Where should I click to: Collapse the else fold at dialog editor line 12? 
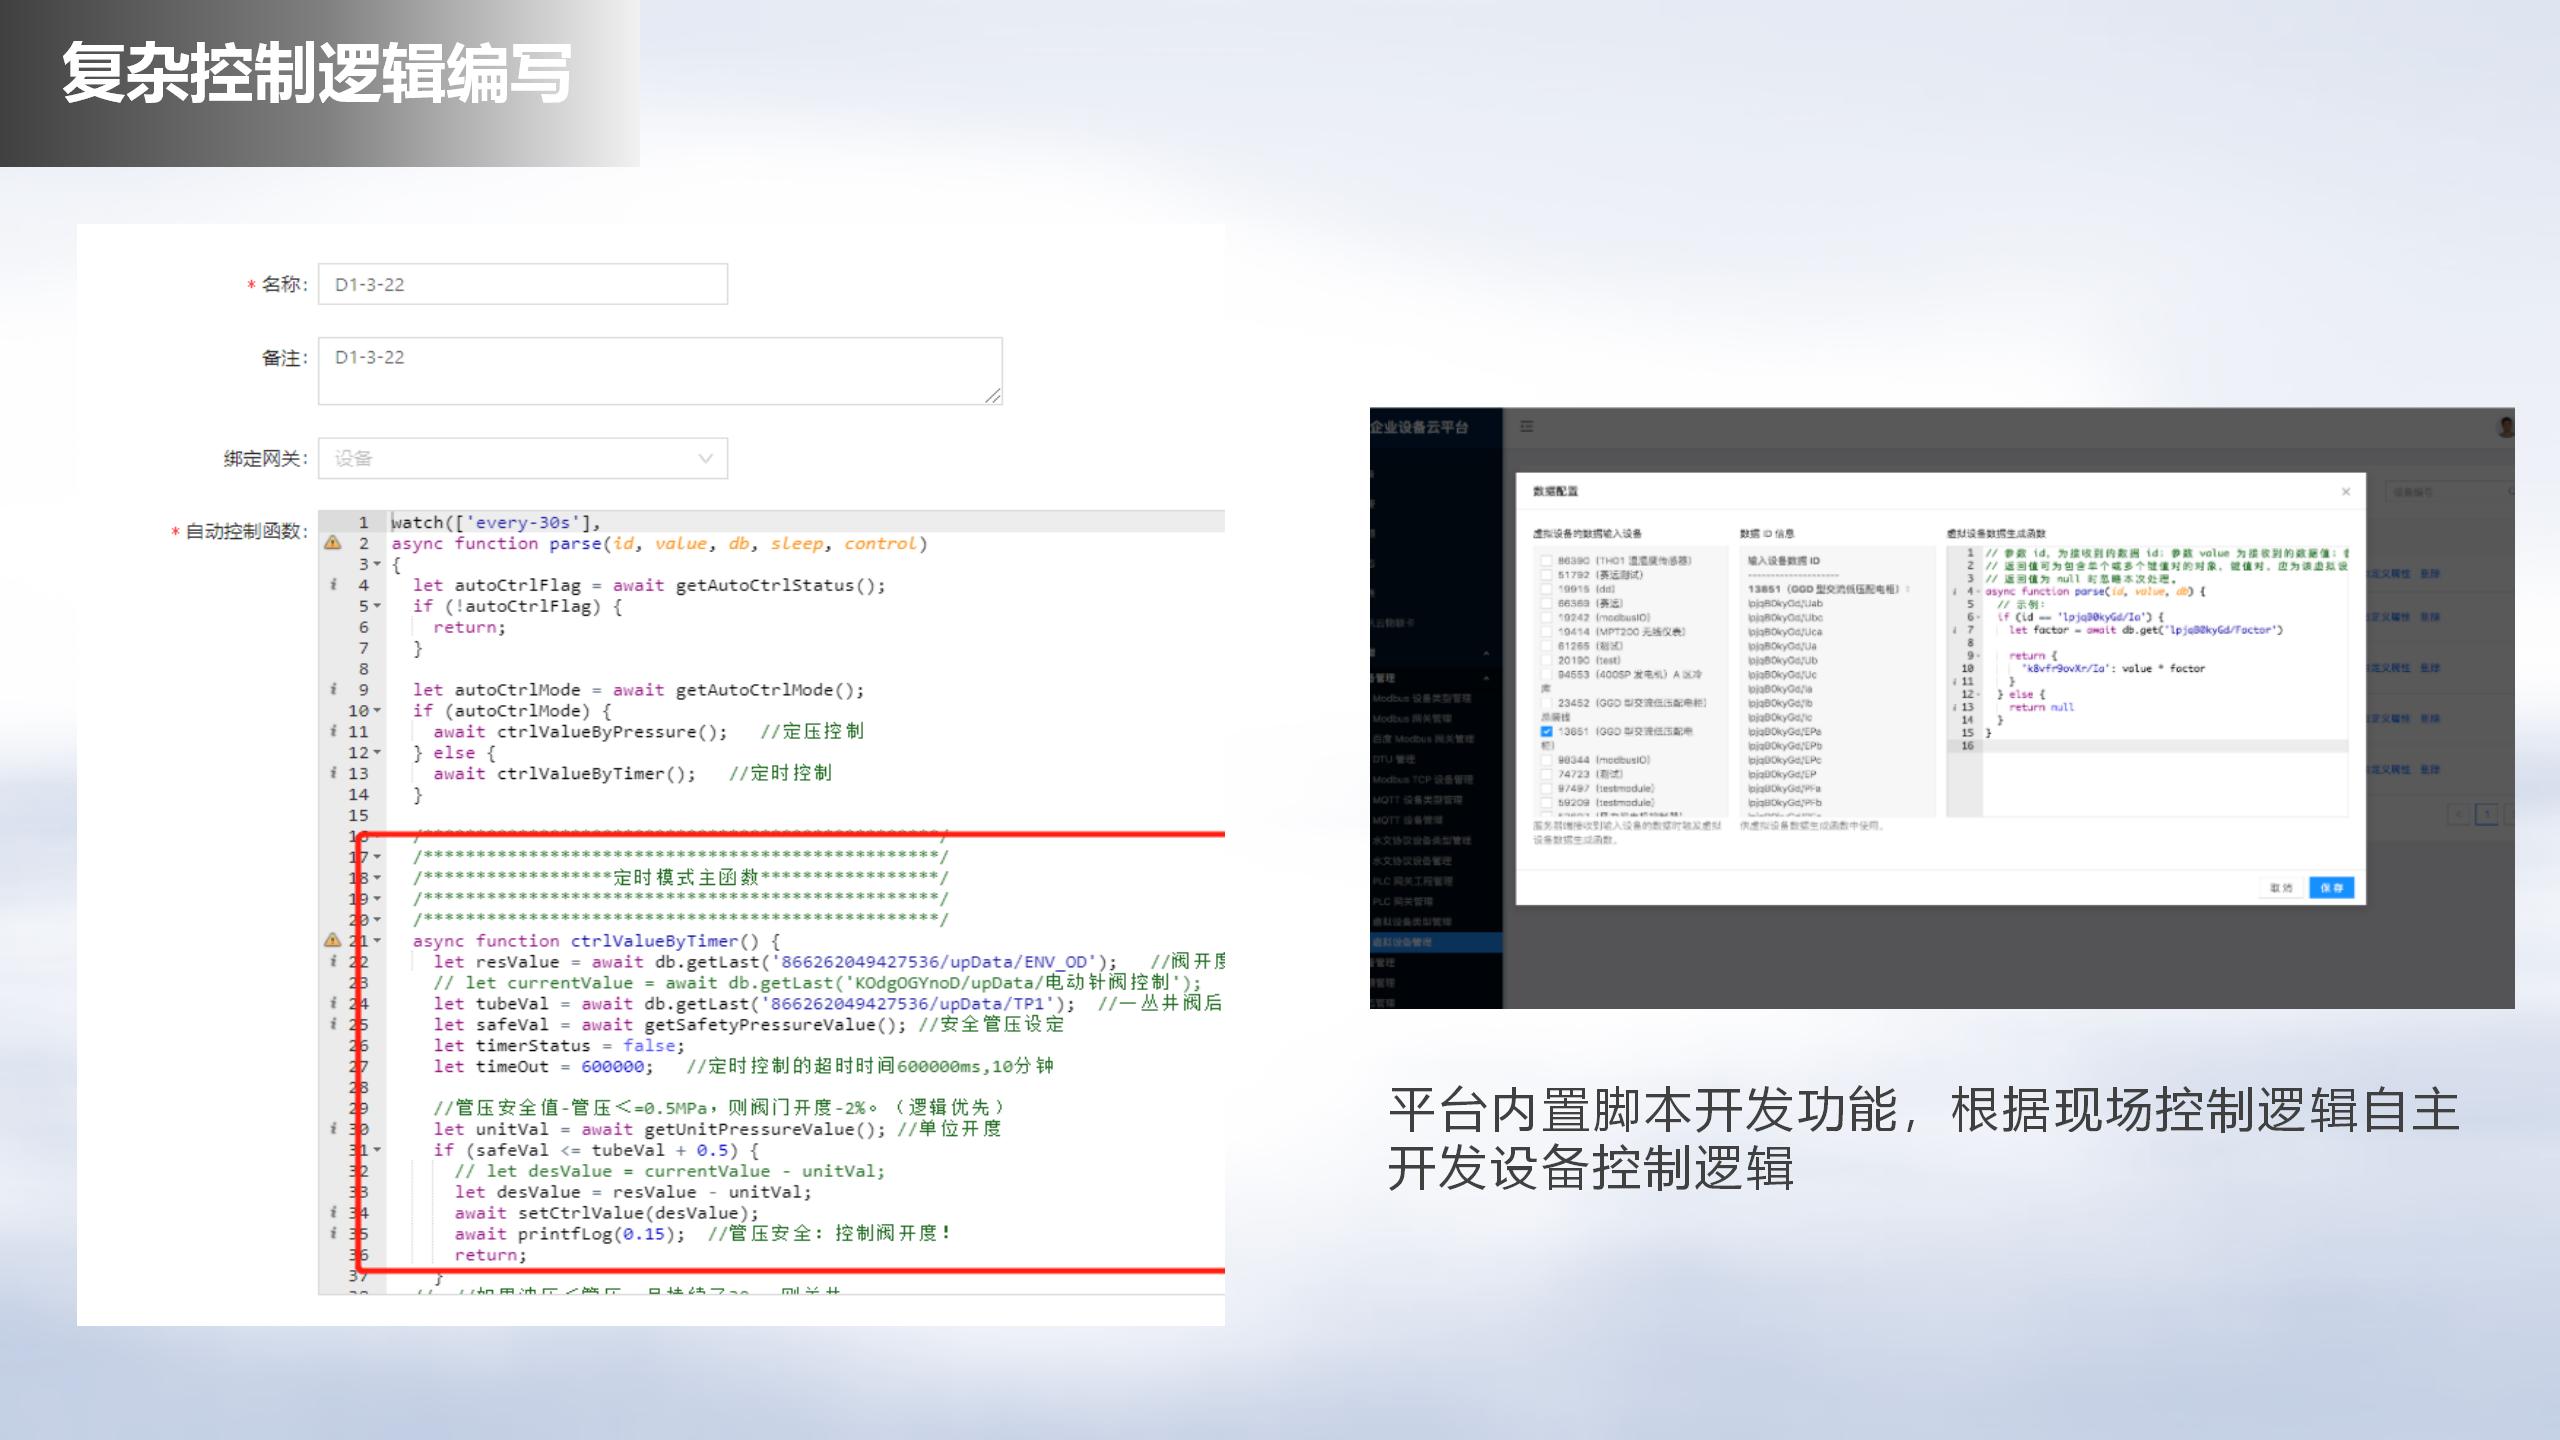click(1978, 694)
